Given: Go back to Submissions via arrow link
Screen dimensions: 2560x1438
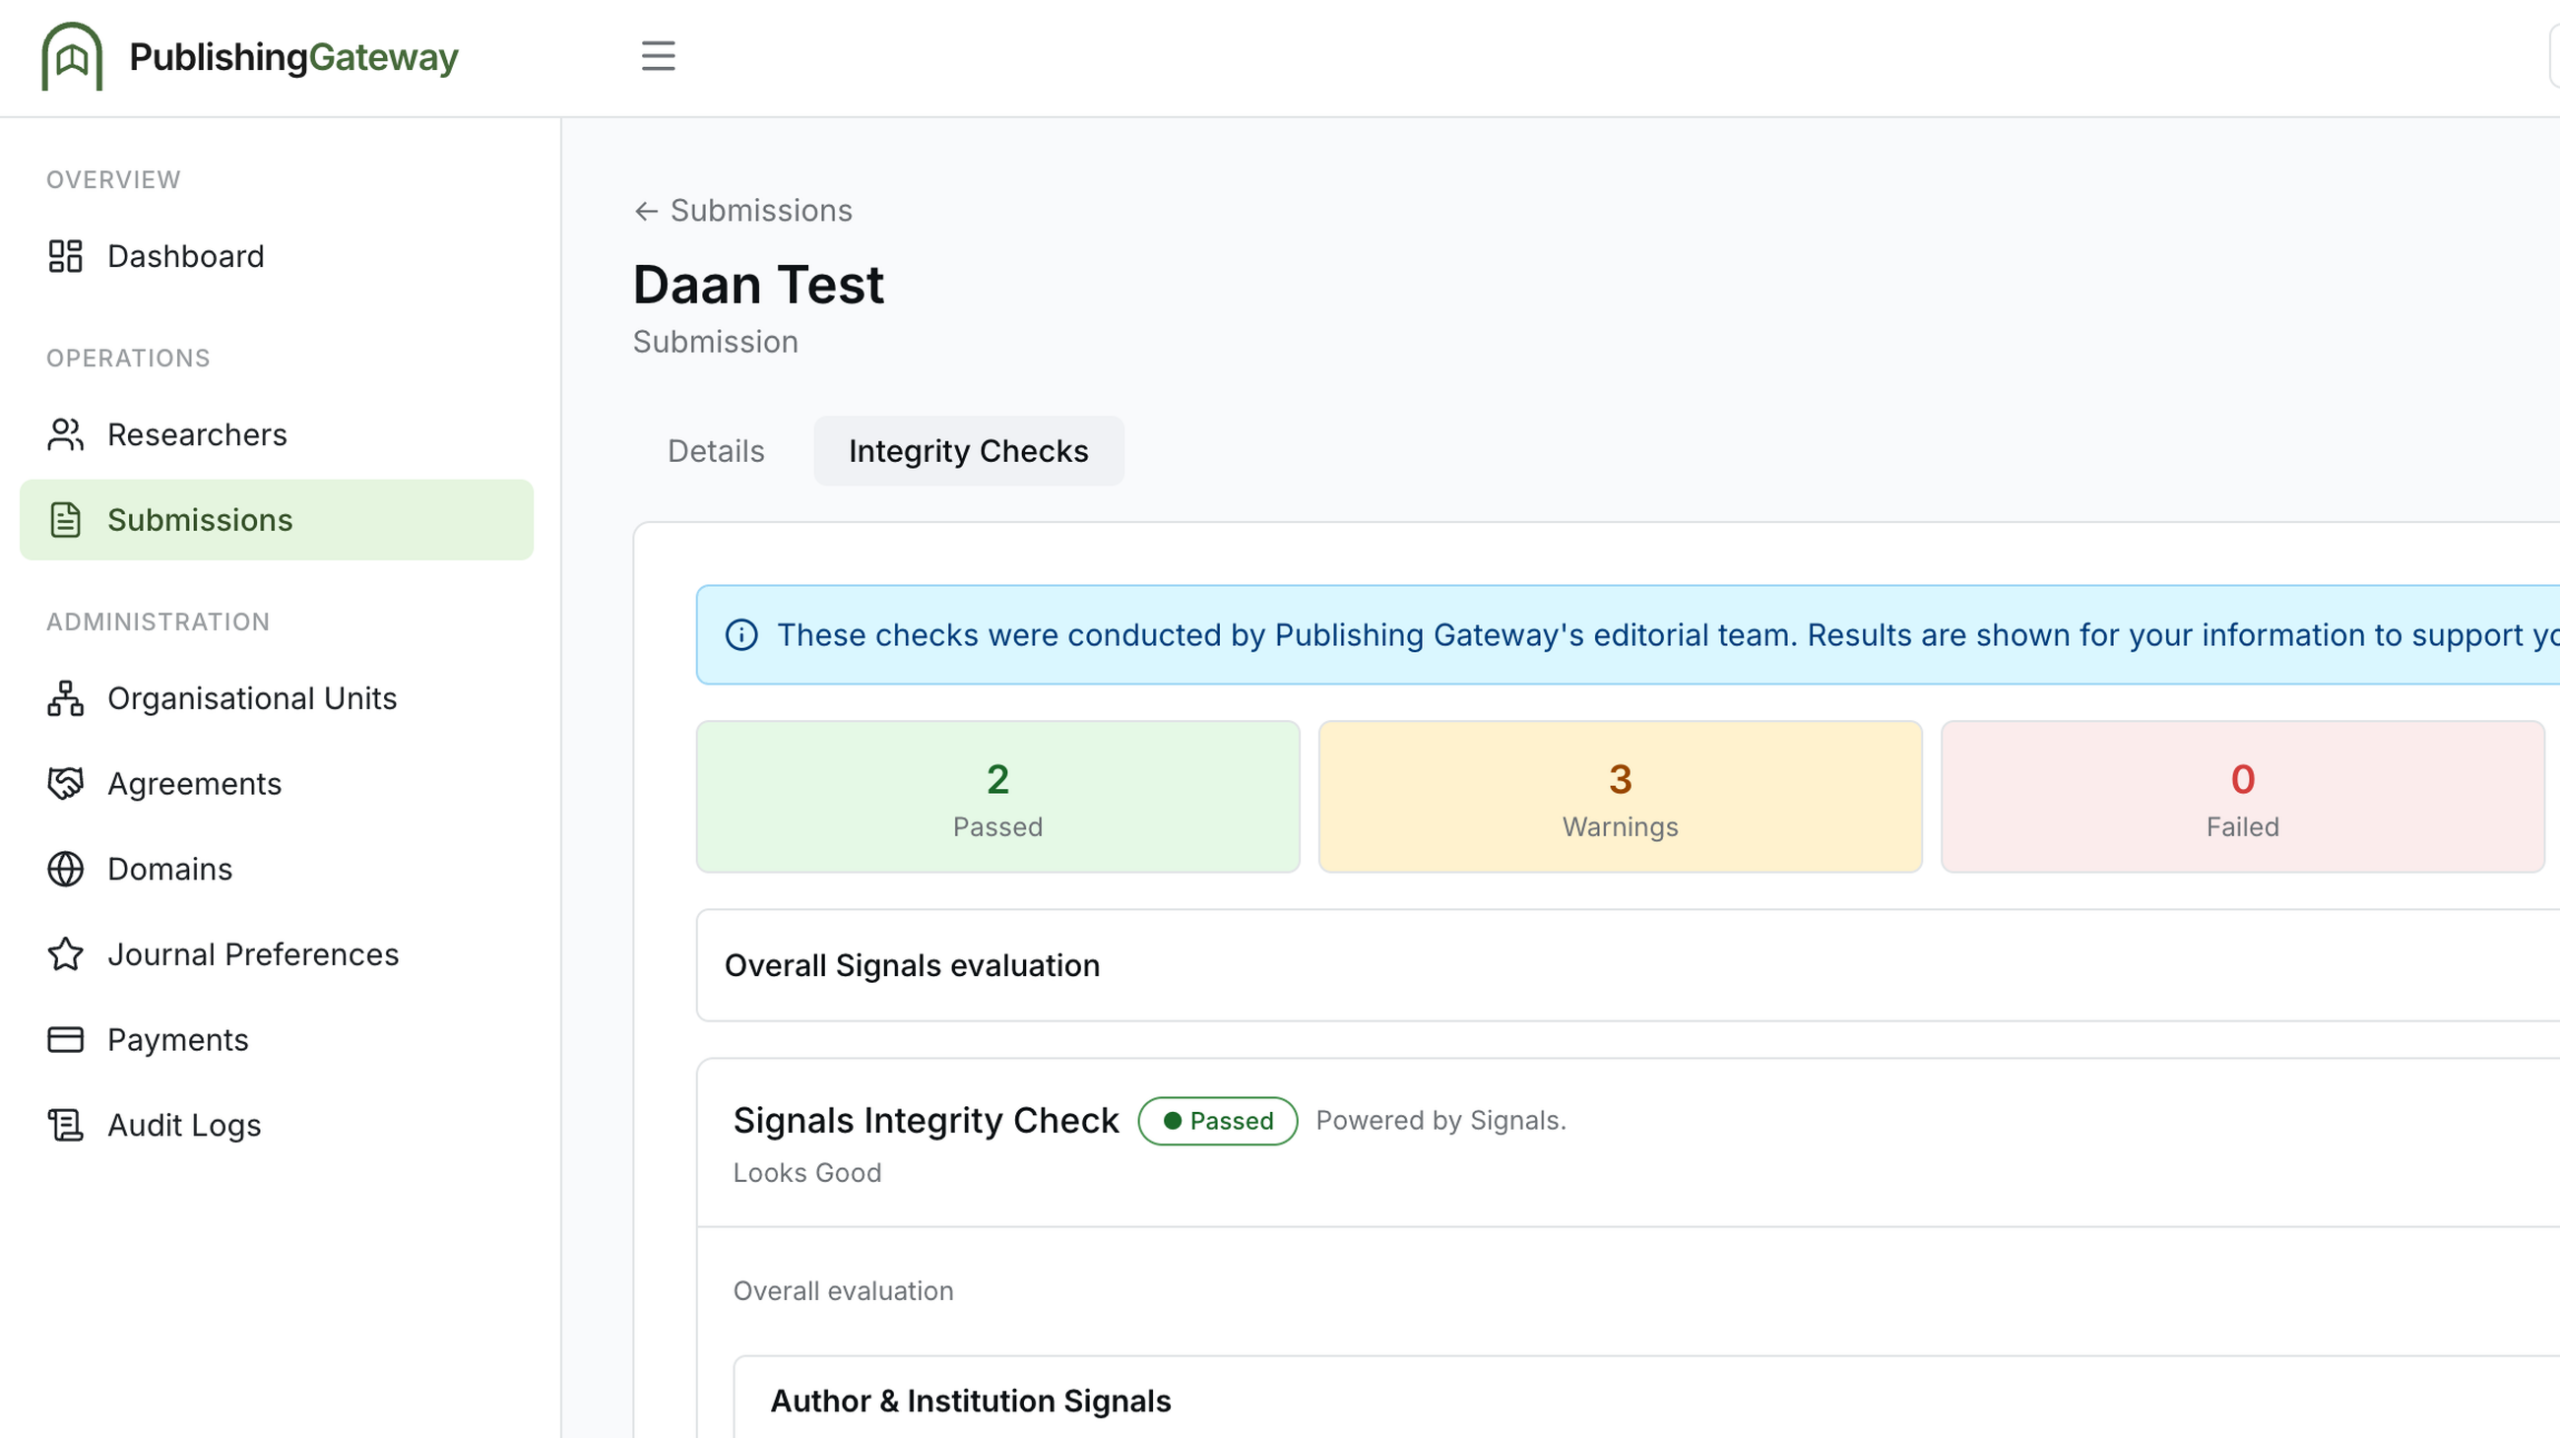Looking at the screenshot, I should pos(743,210).
